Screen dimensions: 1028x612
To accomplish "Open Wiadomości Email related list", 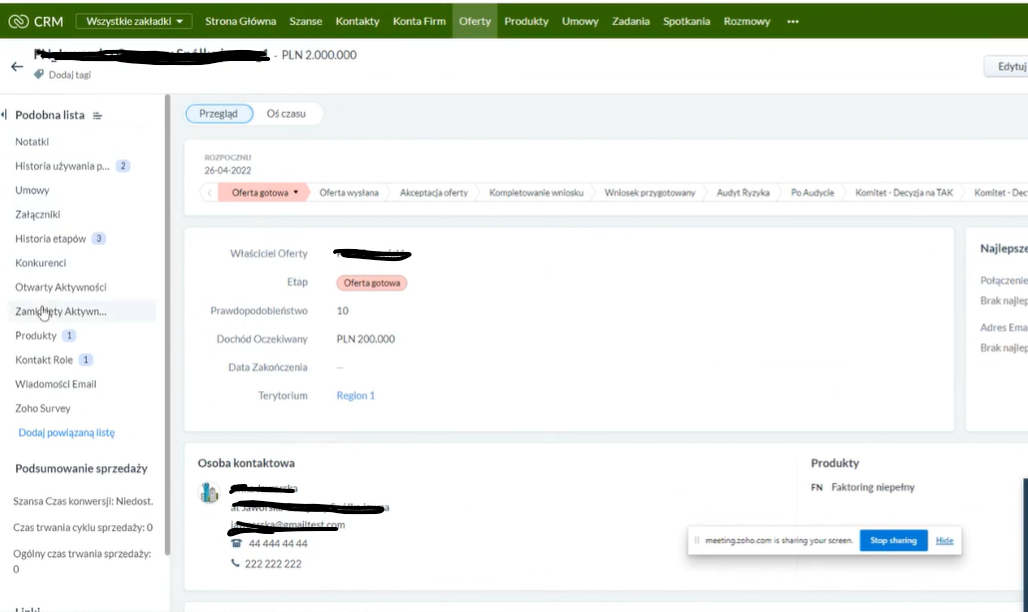I will pos(56,384).
